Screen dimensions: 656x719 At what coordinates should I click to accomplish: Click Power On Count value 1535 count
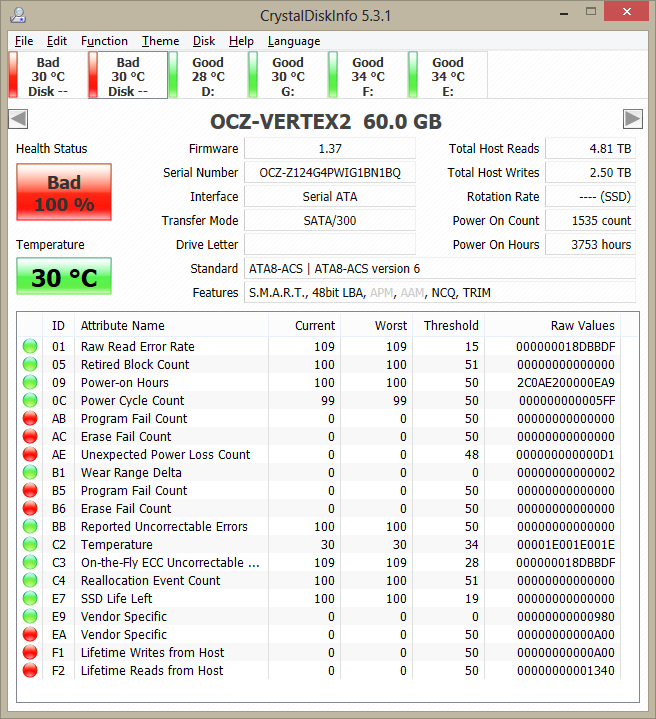(x=590, y=221)
